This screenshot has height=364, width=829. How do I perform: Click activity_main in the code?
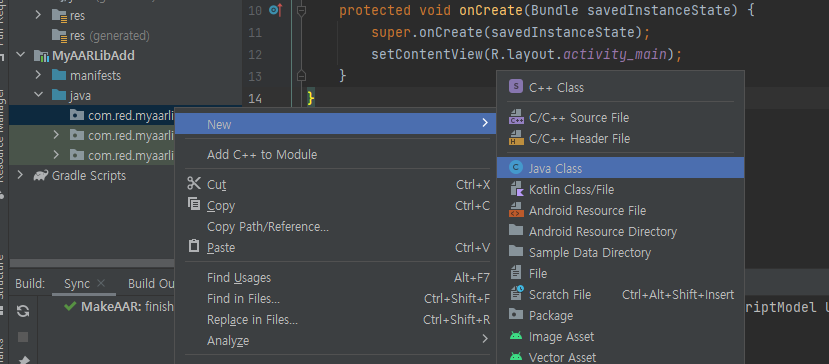[x=615, y=54]
